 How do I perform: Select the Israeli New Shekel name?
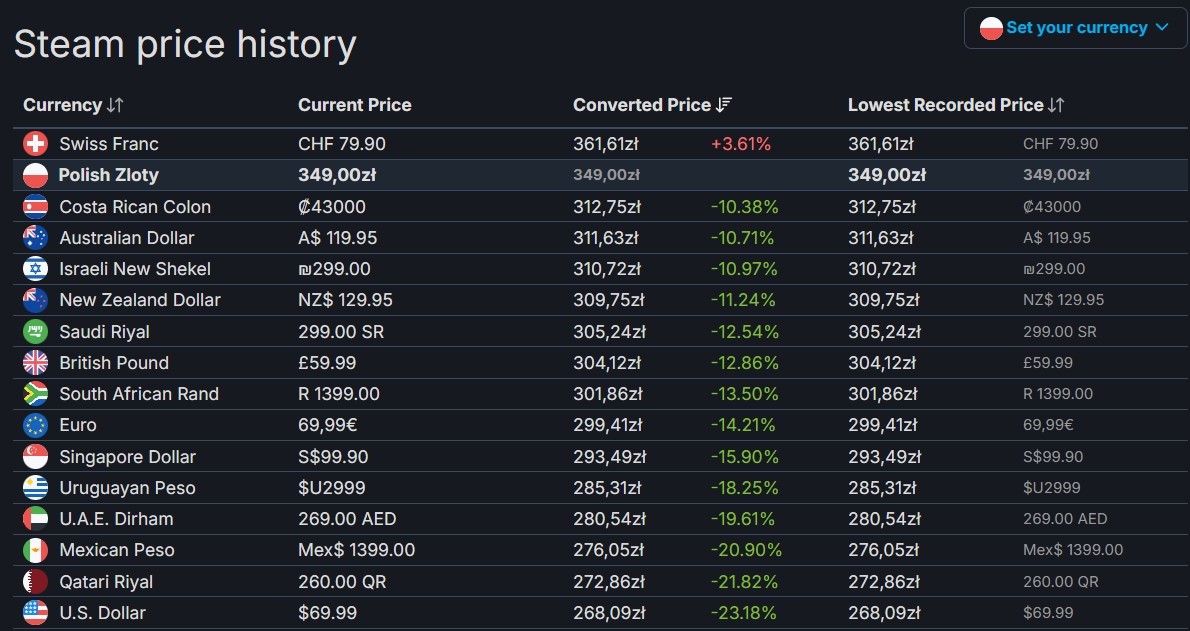click(x=135, y=269)
